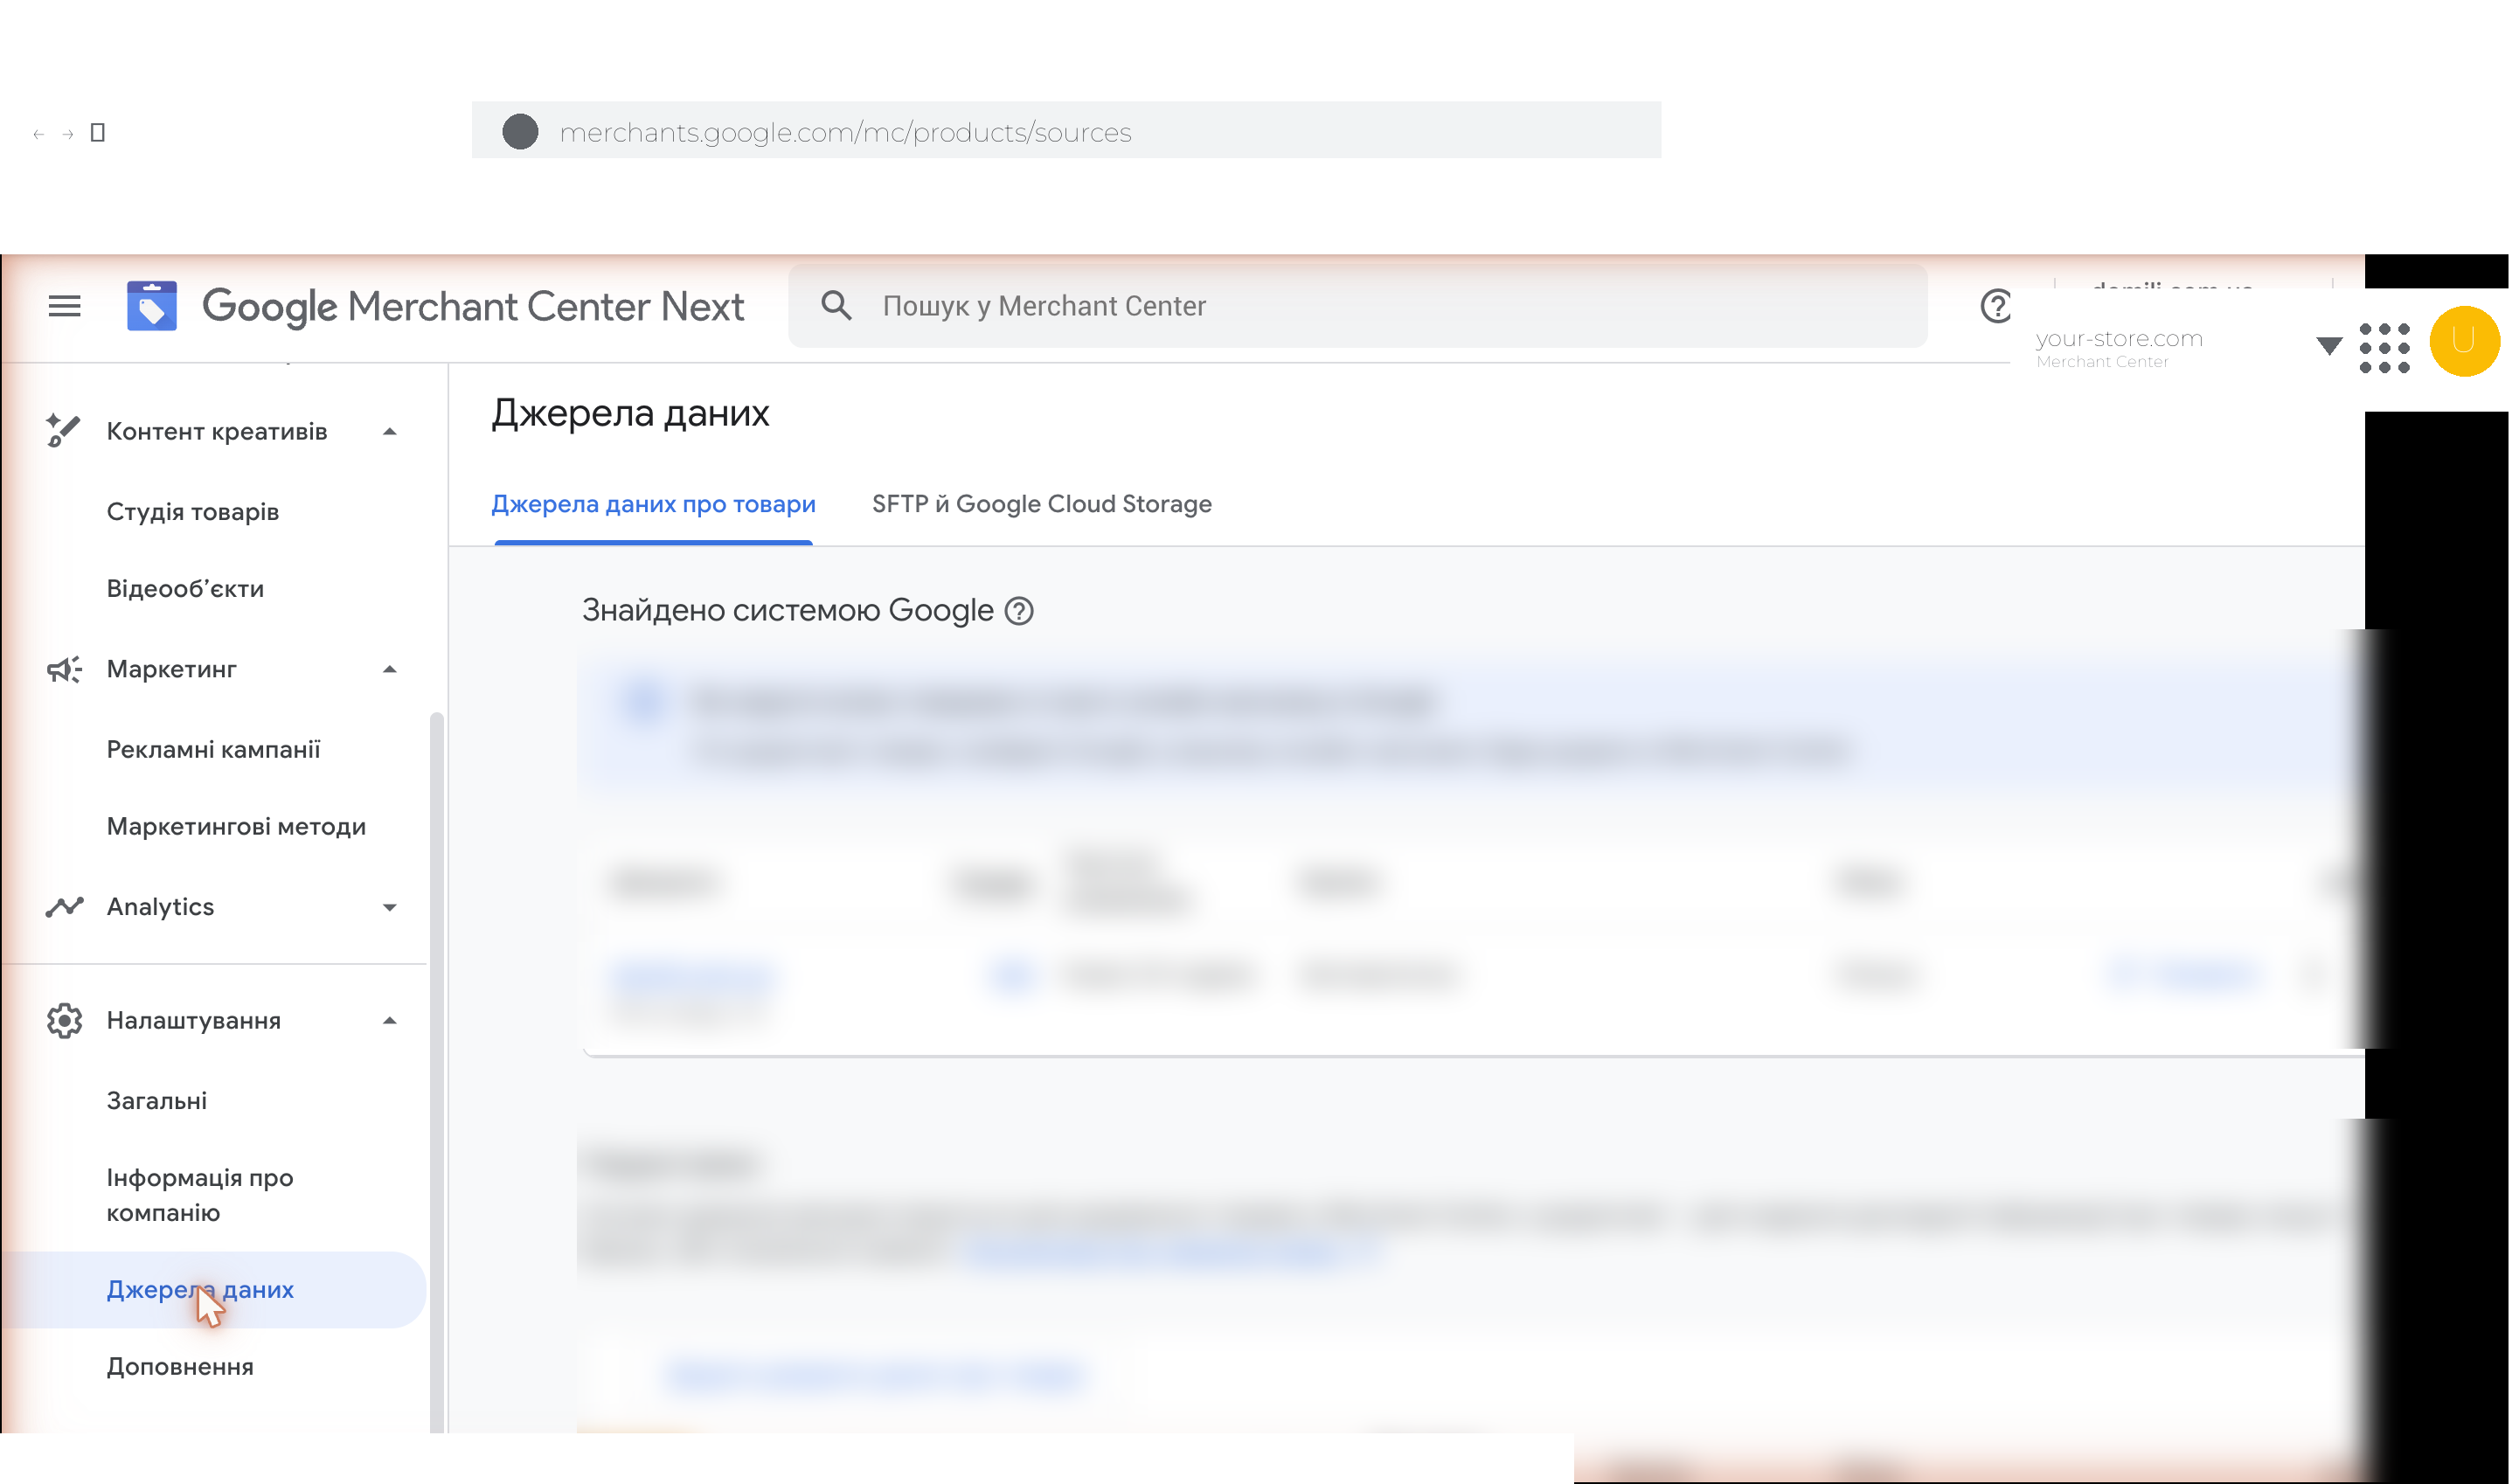
Task: Open Загальні settings page
Action: [156, 1101]
